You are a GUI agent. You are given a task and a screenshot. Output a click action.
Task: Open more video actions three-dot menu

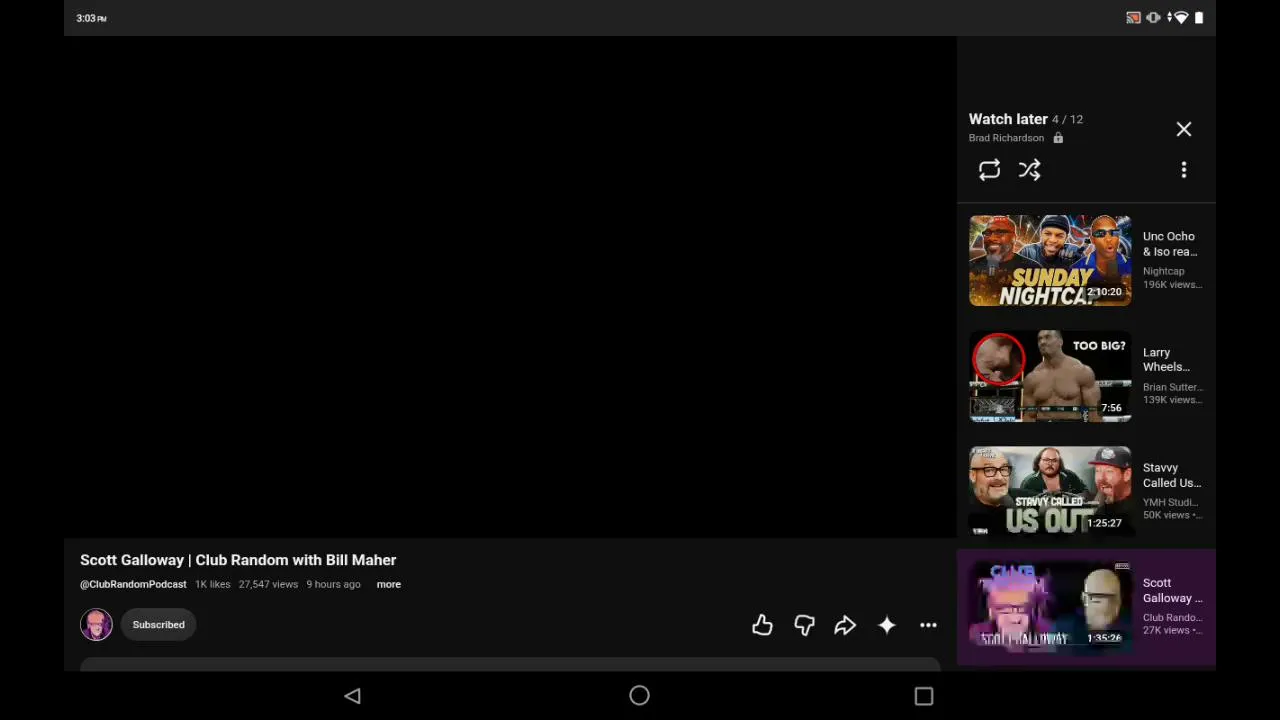pos(928,625)
